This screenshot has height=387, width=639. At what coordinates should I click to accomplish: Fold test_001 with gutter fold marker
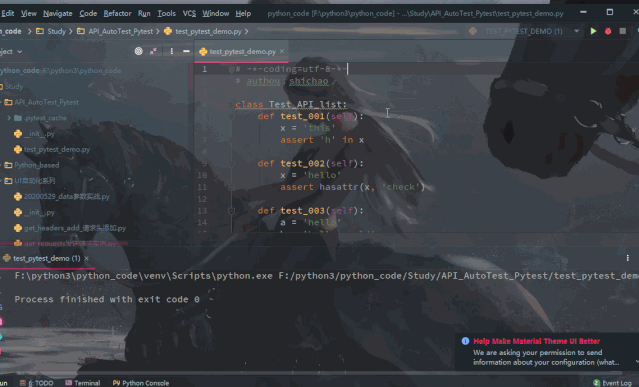pyautogui.click(x=231, y=117)
